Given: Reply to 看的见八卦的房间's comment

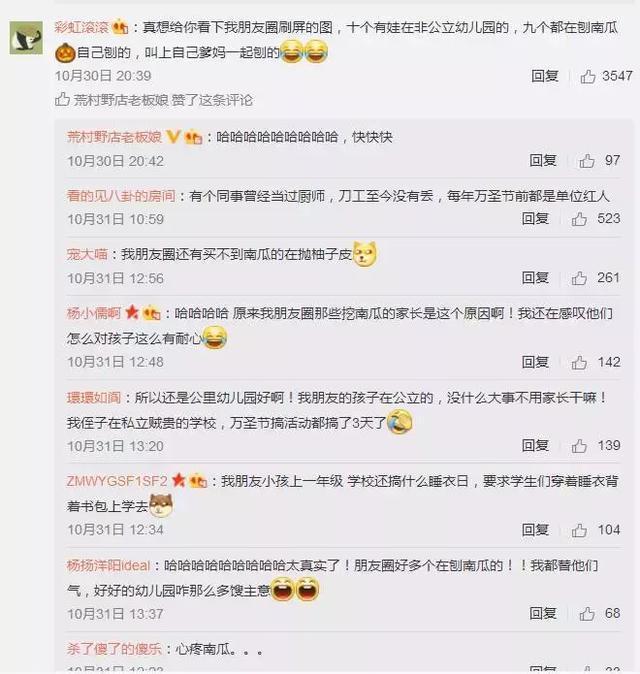Looking at the screenshot, I should [x=535, y=218].
